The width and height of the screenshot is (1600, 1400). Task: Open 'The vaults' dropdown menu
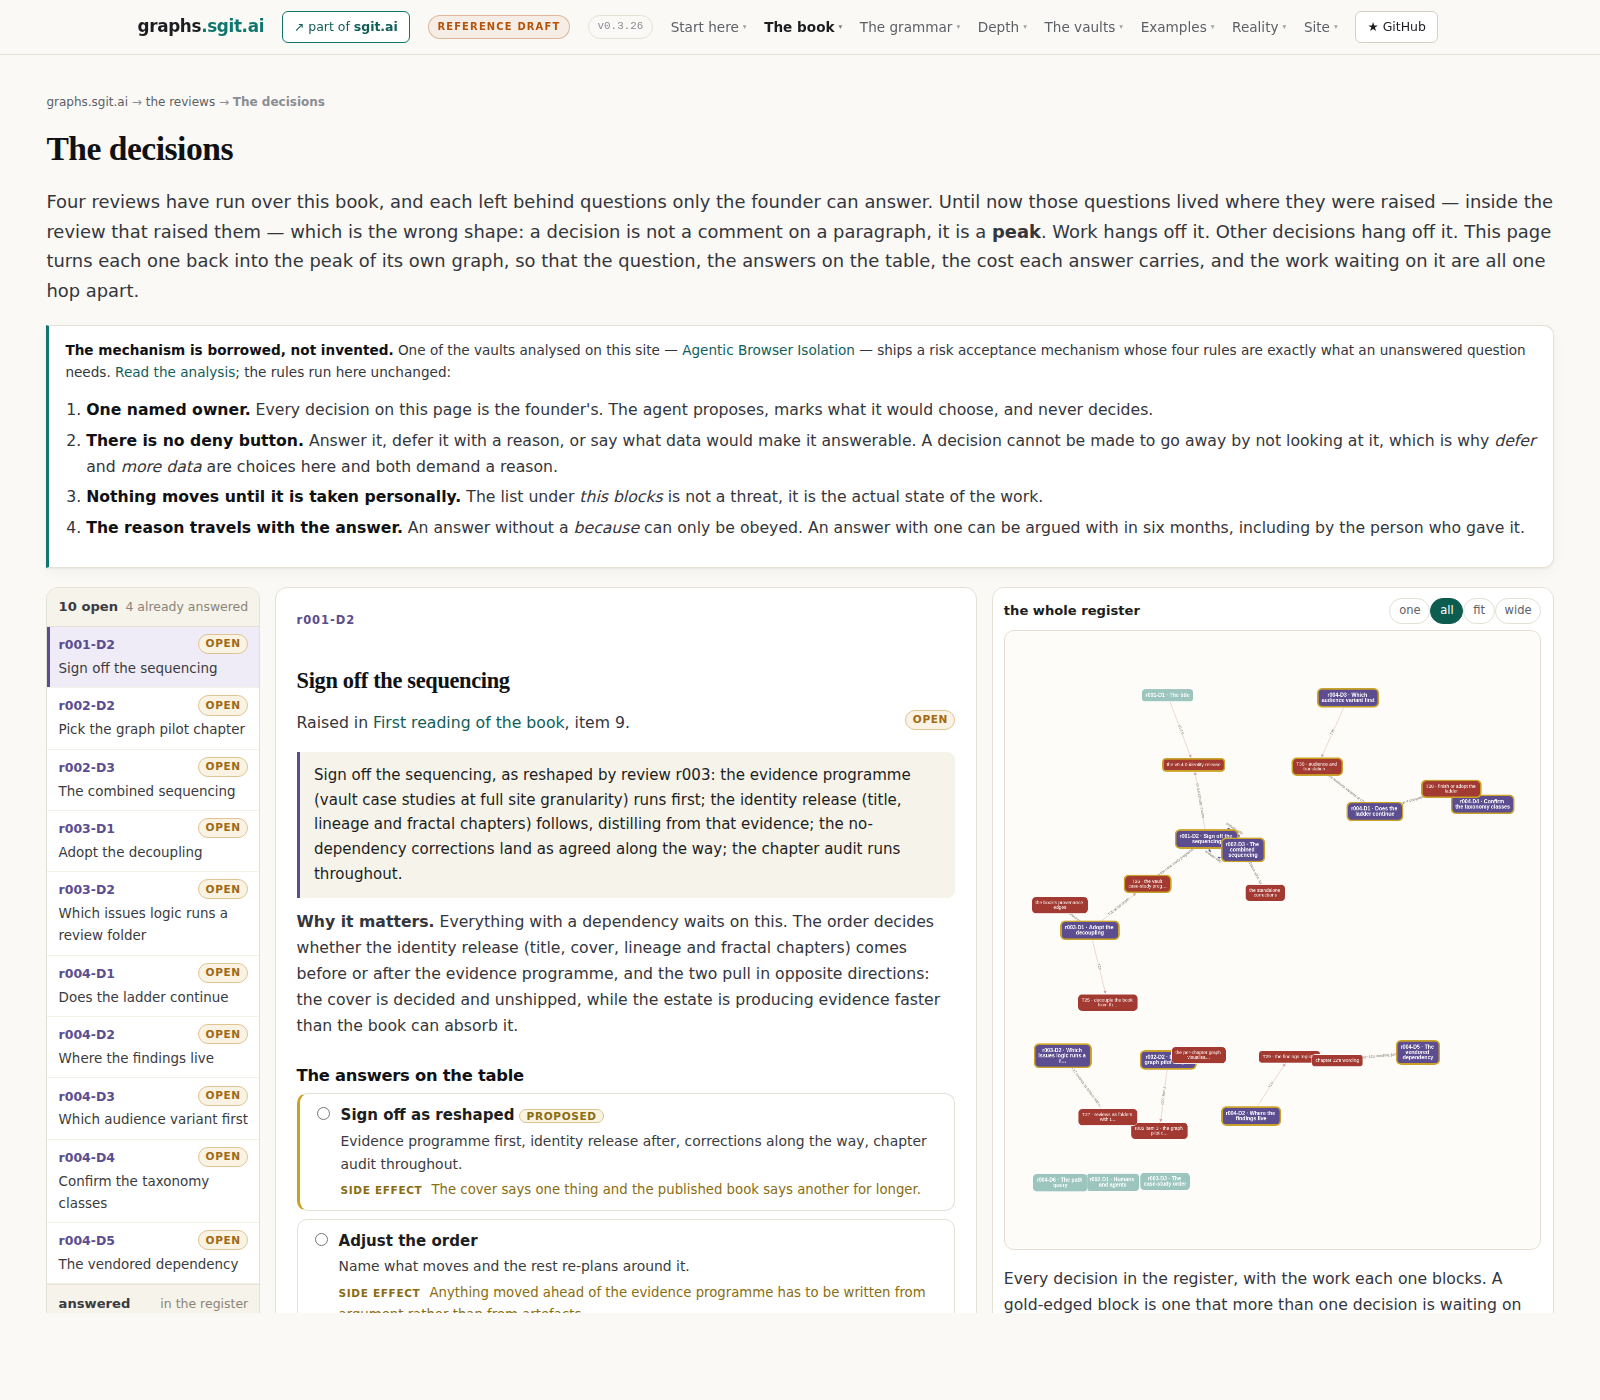click(x=1084, y=27)
